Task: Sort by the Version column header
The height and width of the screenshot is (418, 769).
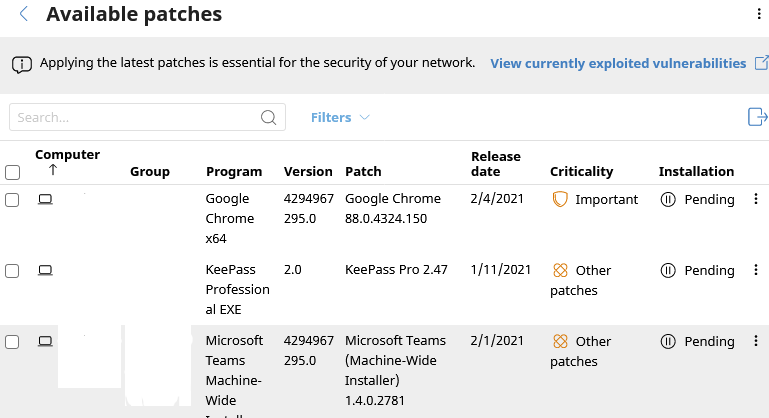Action: [x=308, y=171]
